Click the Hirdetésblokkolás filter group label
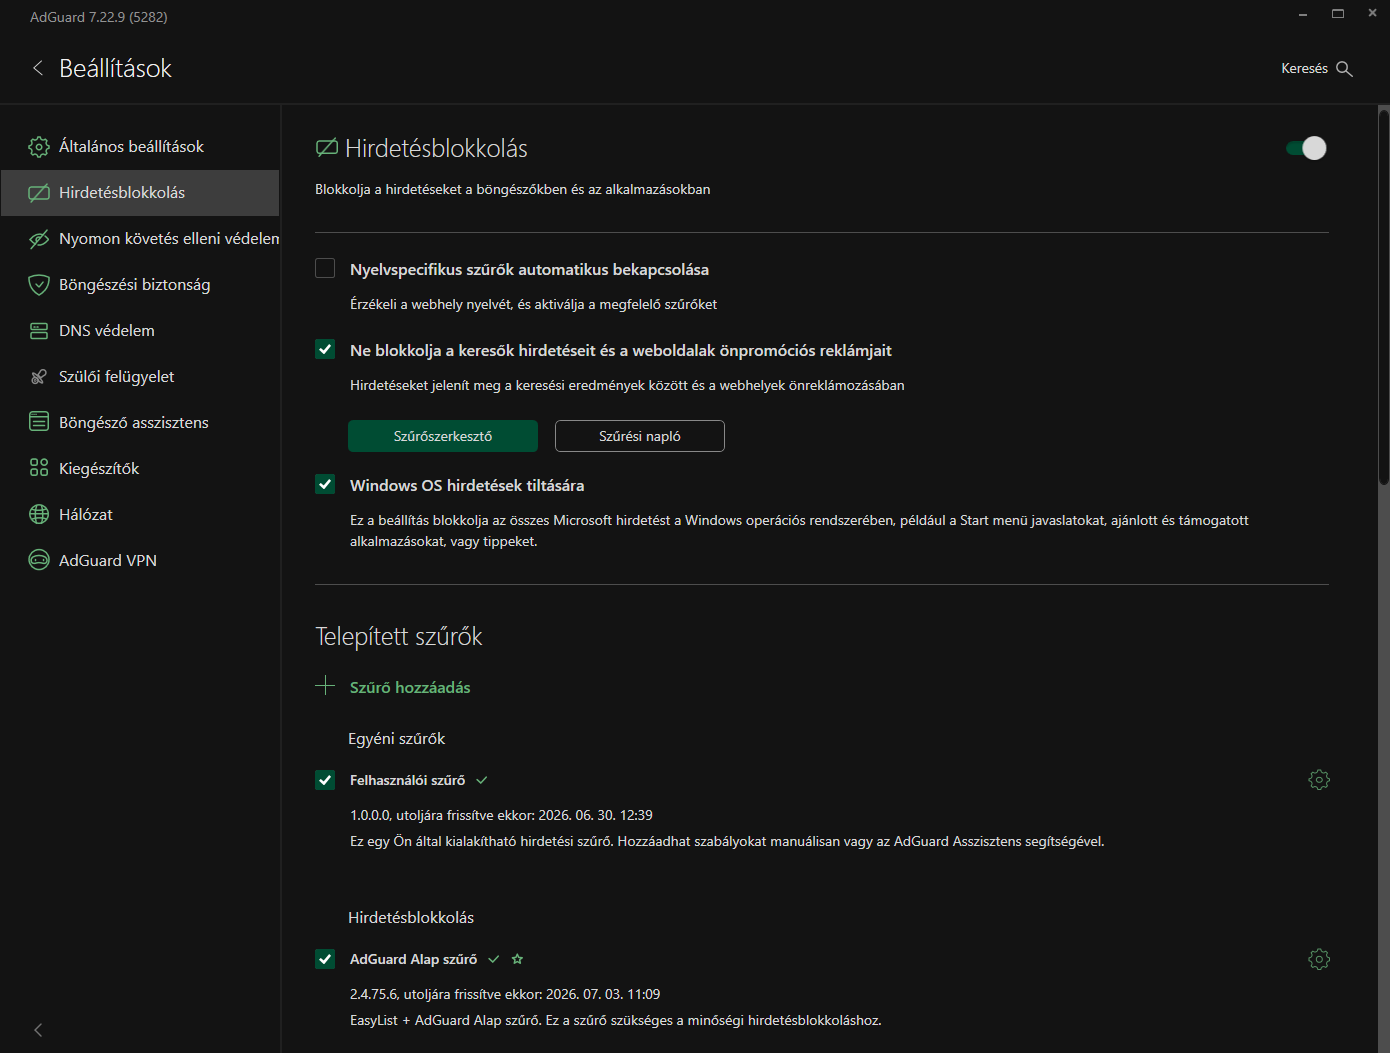The image size is (1390, 1053). [411, 918]
